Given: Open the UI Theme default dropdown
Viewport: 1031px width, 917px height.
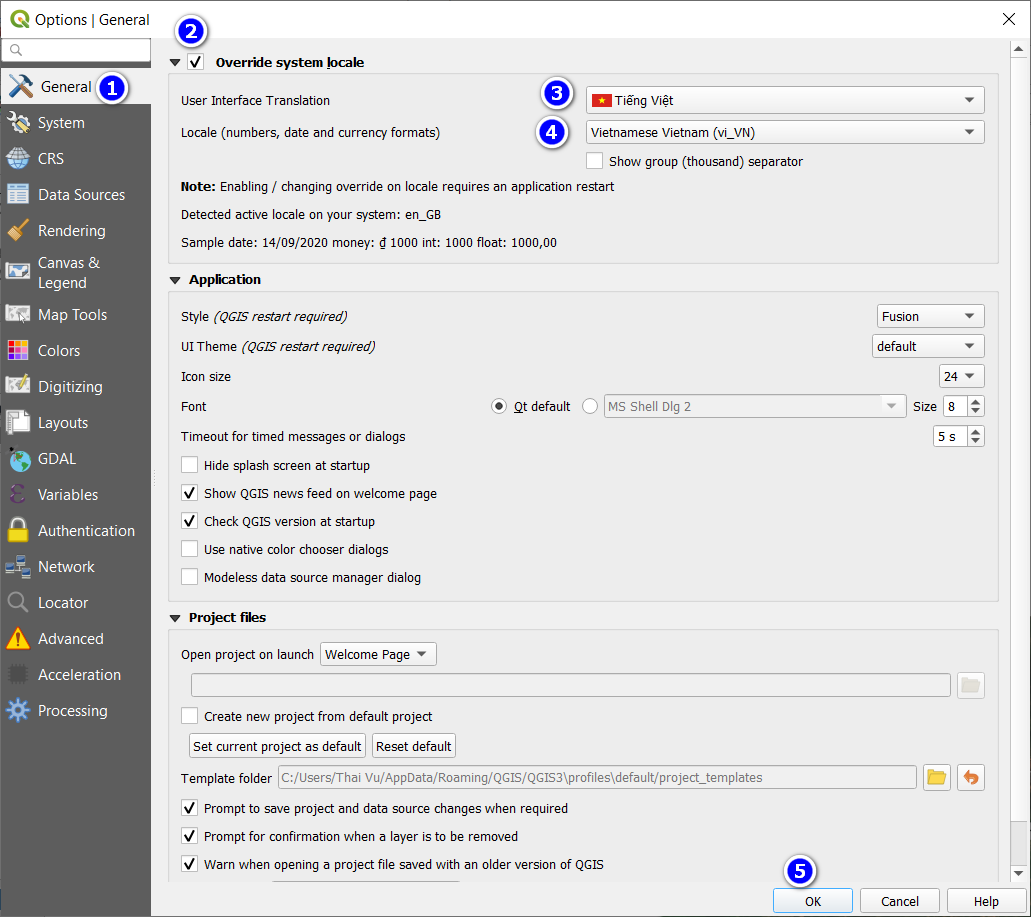Looking at the screenshot, I should coord(928,346).
